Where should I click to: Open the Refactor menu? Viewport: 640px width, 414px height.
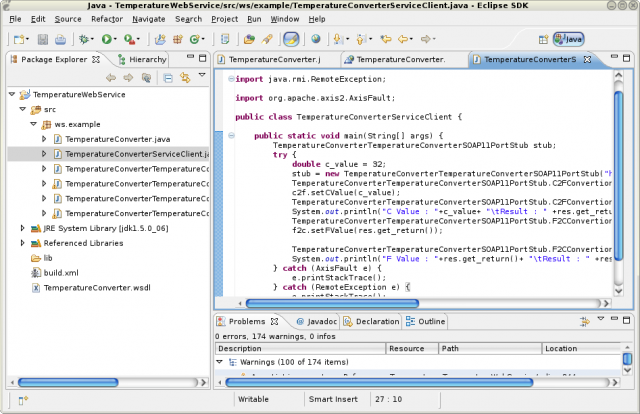pos(107,19)
